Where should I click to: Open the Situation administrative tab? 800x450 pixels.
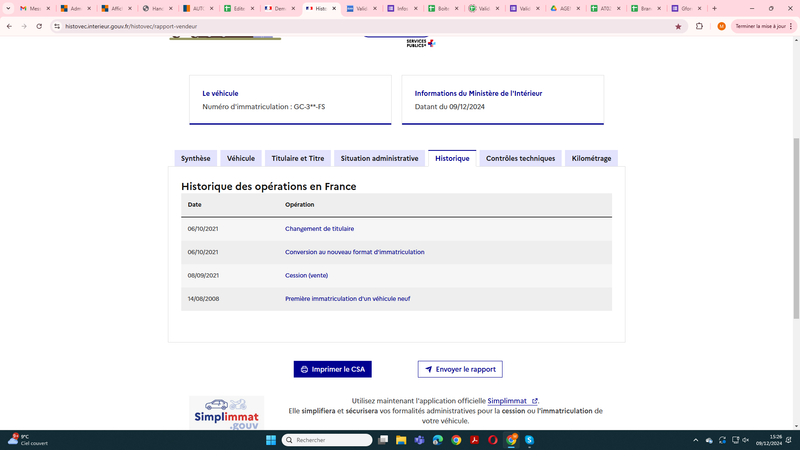380,158
